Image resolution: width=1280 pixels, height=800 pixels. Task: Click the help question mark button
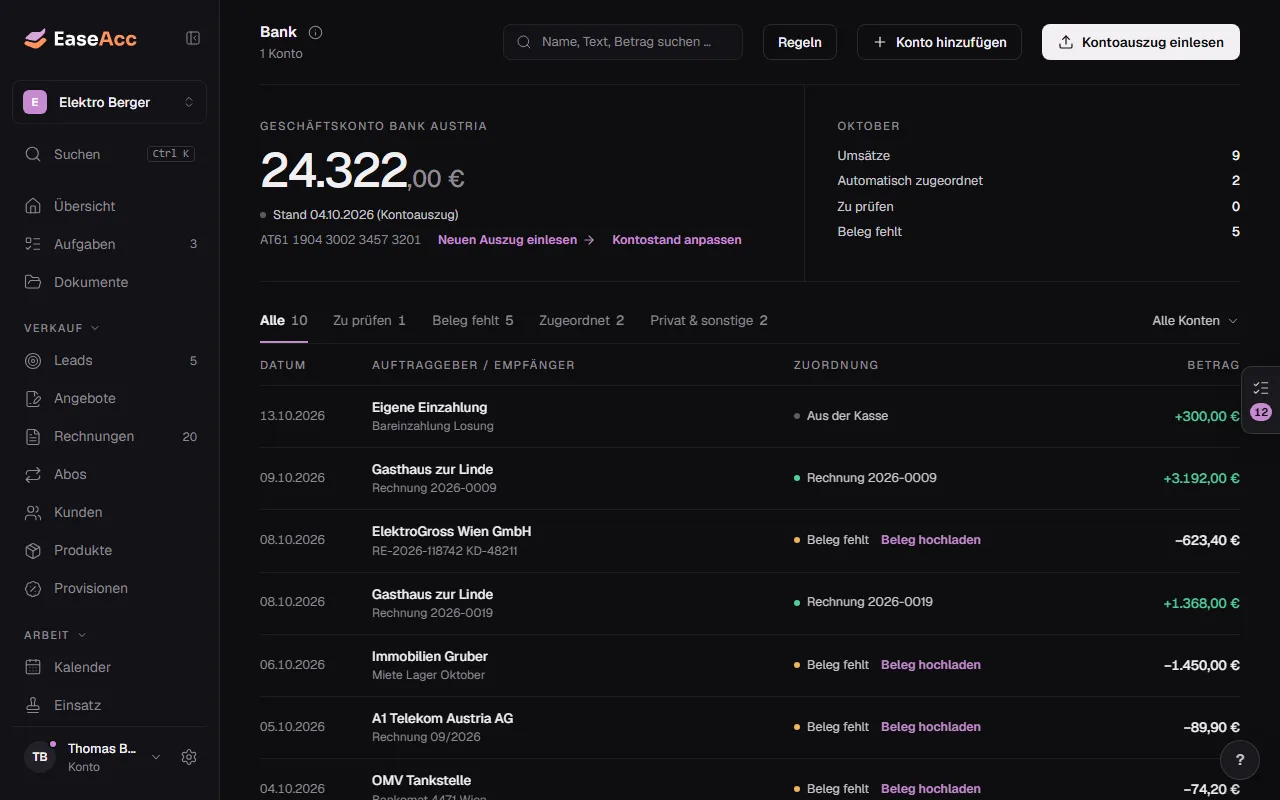(x=1240, y=760)
